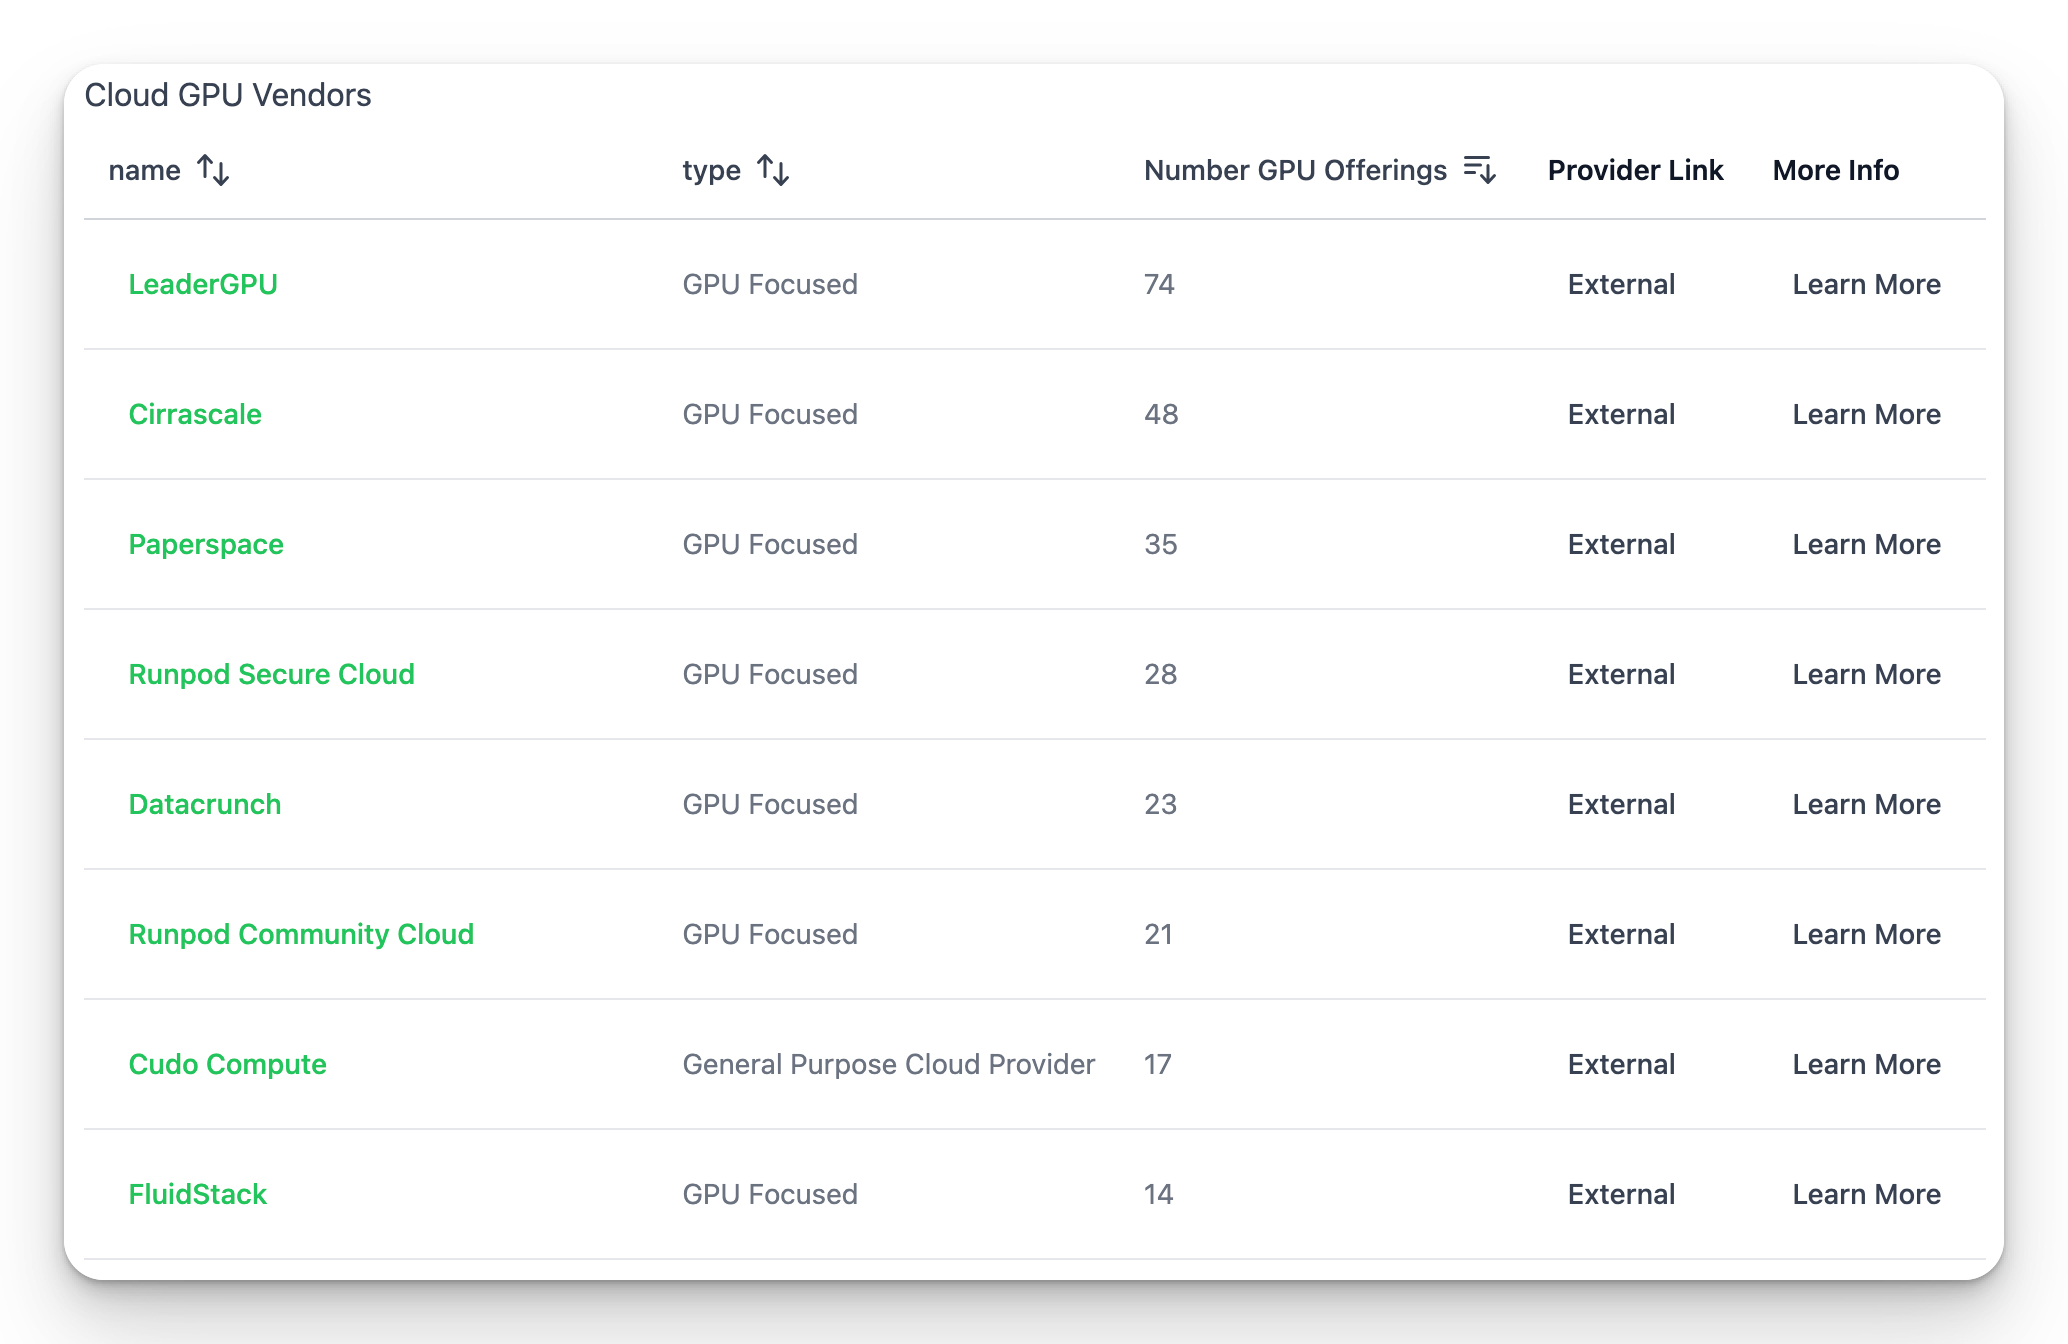Screen dimensions: 2068x1344
Task: Open Cudo Compute vendor details
Action: point(227,1064)
